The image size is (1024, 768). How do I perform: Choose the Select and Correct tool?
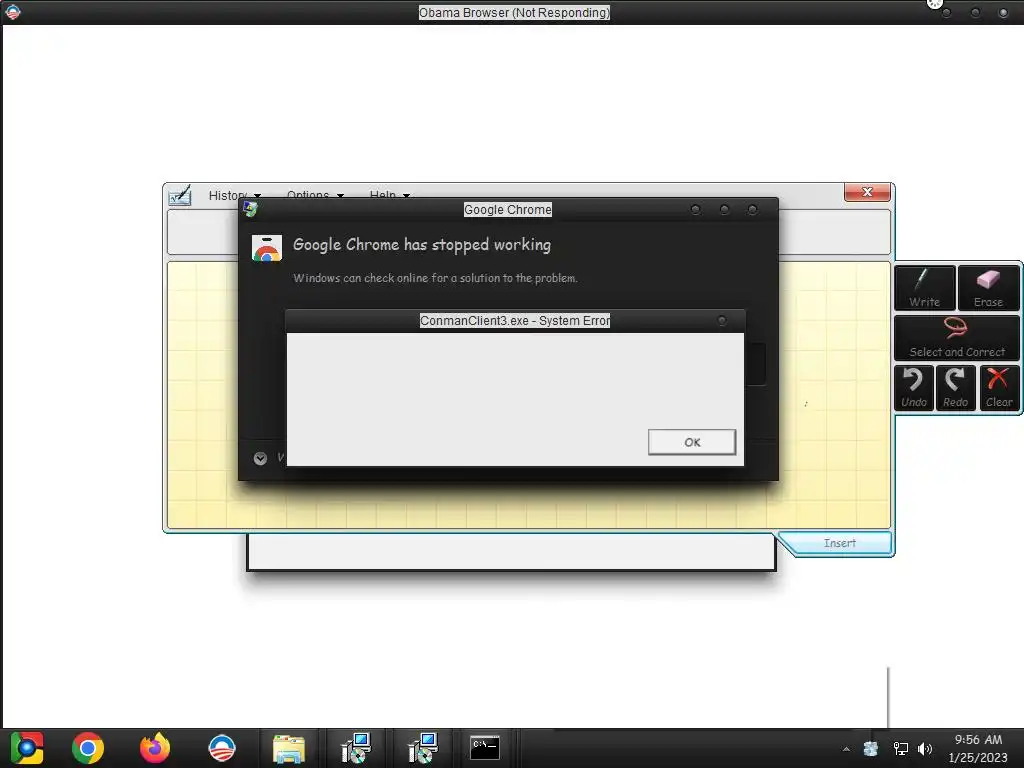click(957, 338)
